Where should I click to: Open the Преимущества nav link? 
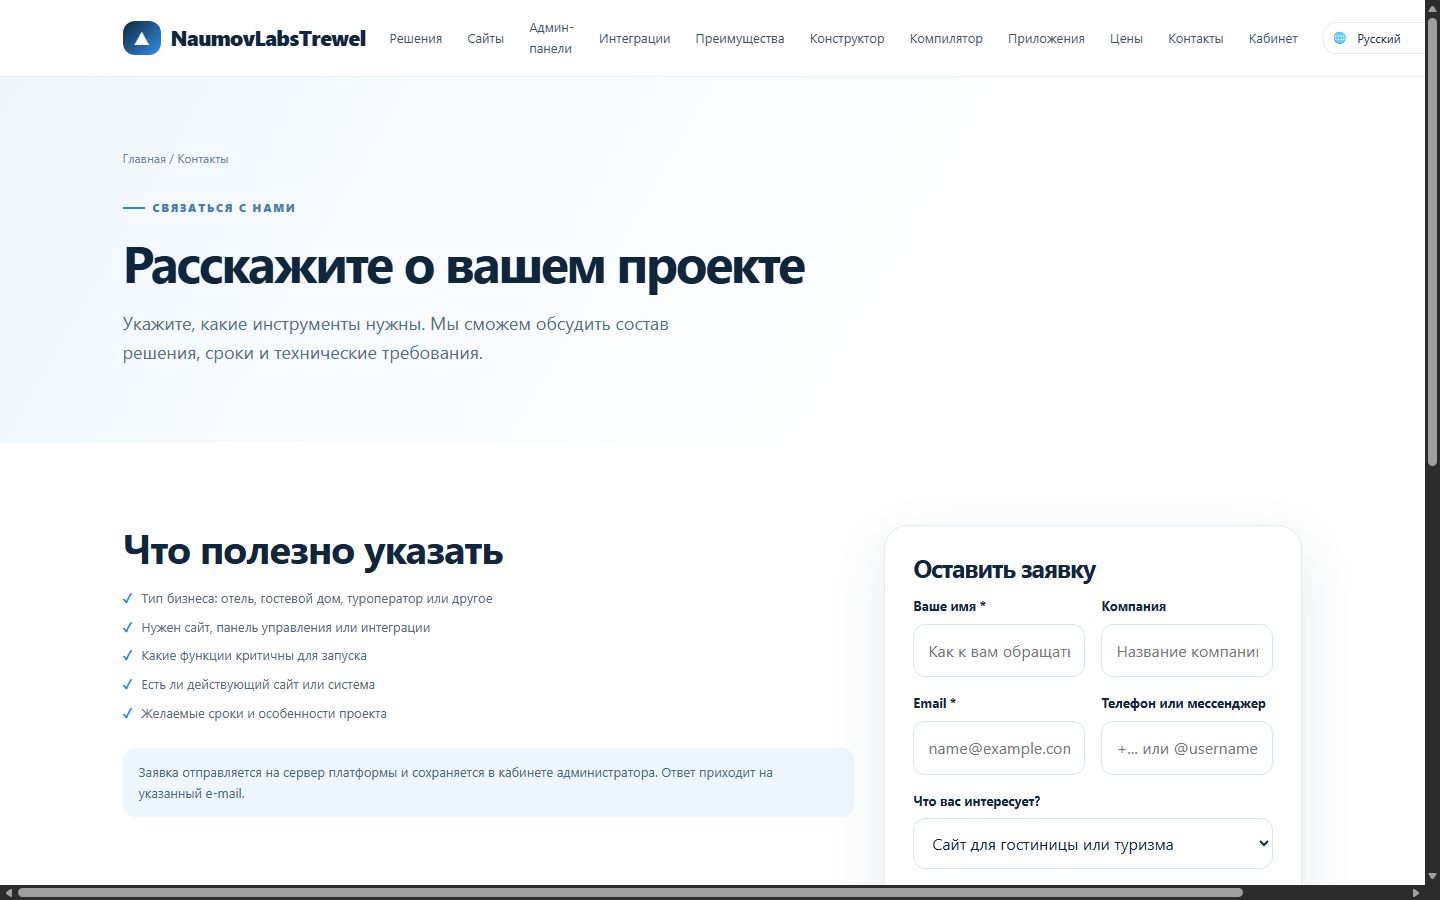pos(740,38)
